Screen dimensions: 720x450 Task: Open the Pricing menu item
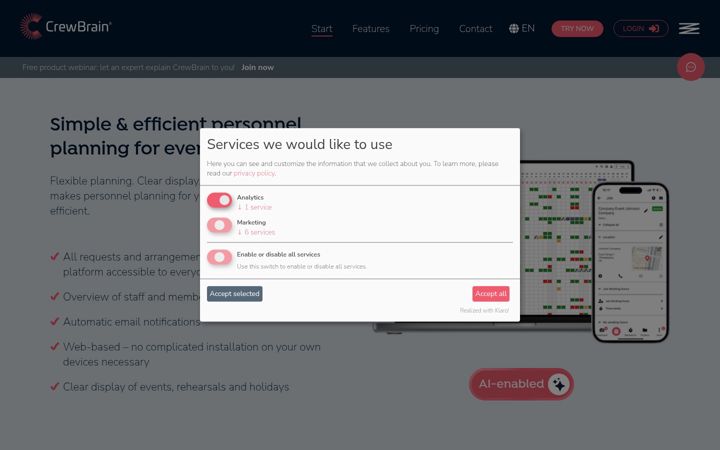[424, 28]
